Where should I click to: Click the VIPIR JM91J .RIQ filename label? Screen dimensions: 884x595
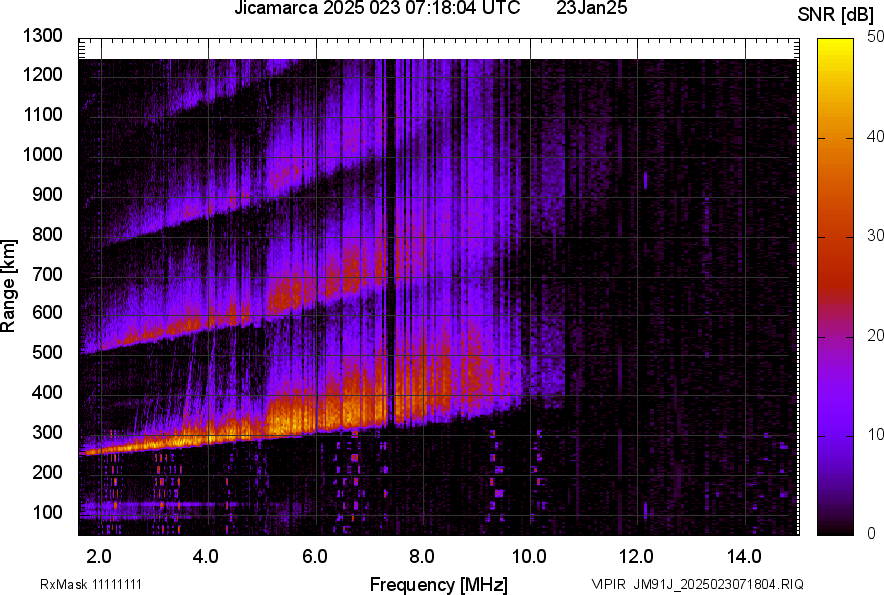coord(697,584)
